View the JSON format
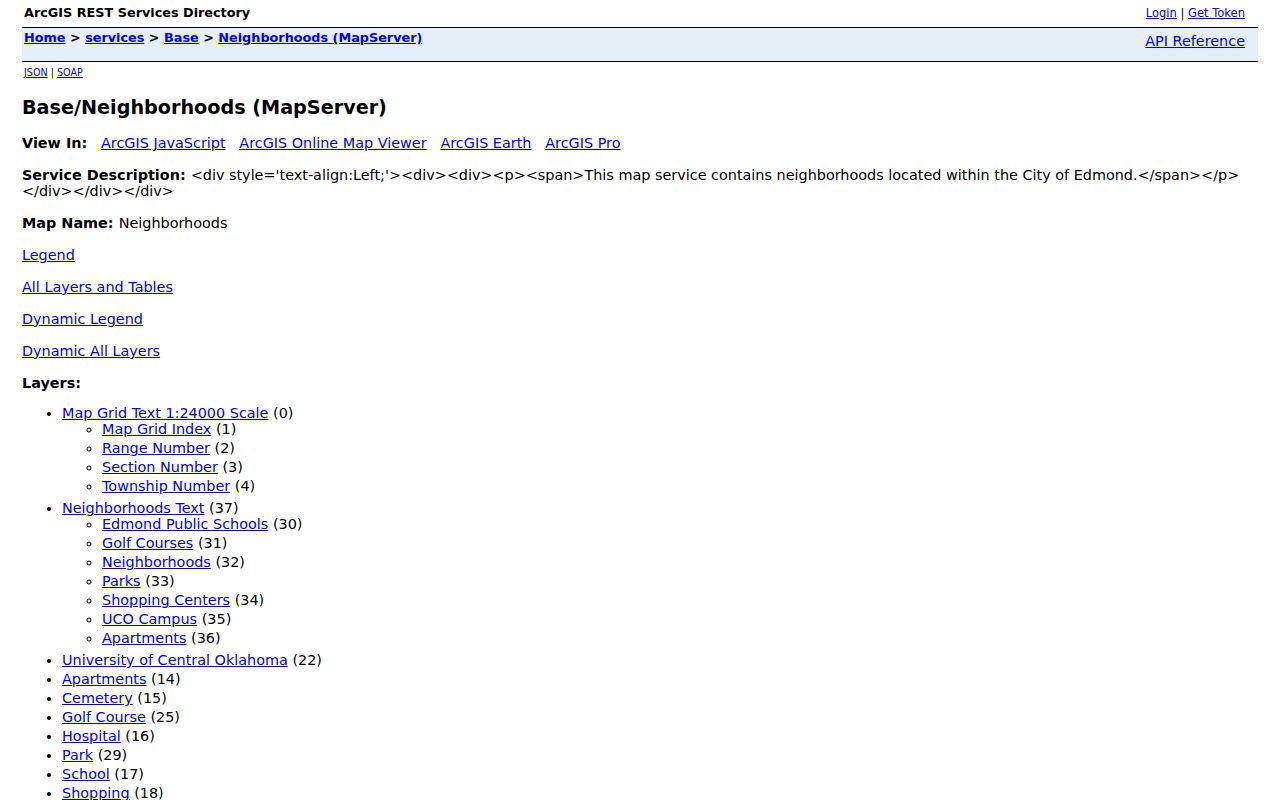This screenshot has height=800, width=1280. click(36, 72)
